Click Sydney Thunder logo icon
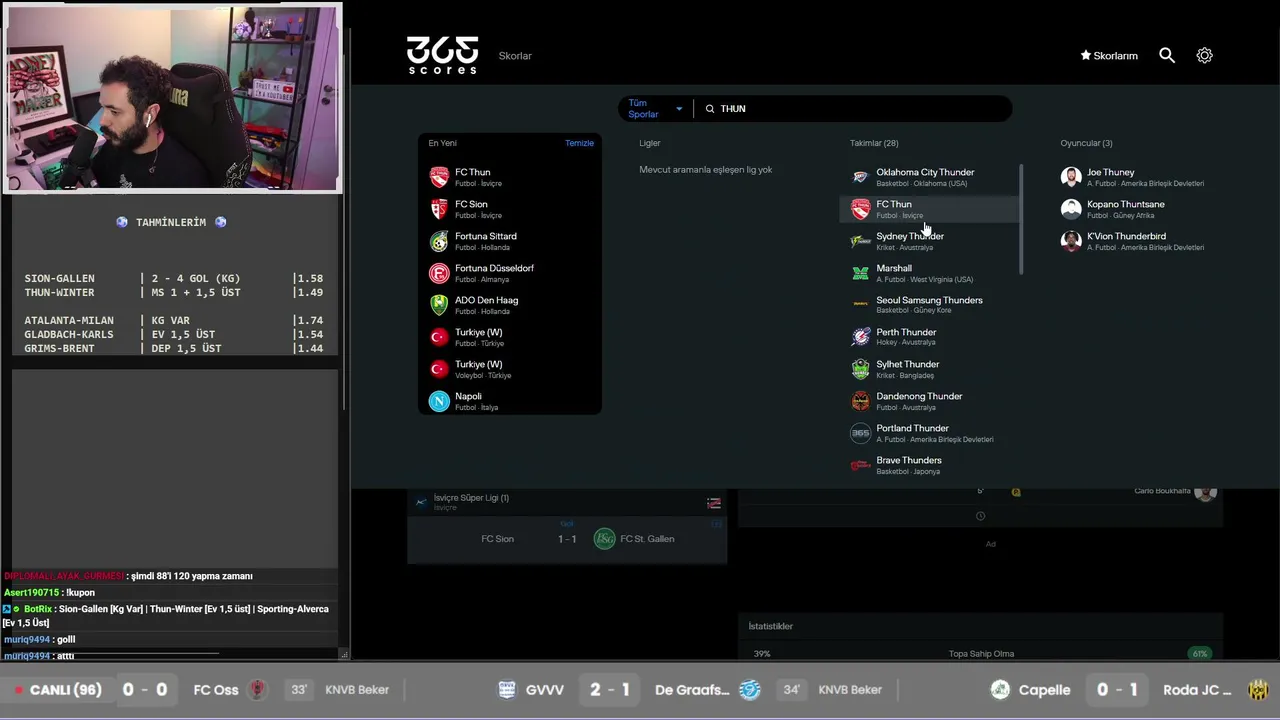The width and height of the screenshot is (1280, 720). point(860,241)
